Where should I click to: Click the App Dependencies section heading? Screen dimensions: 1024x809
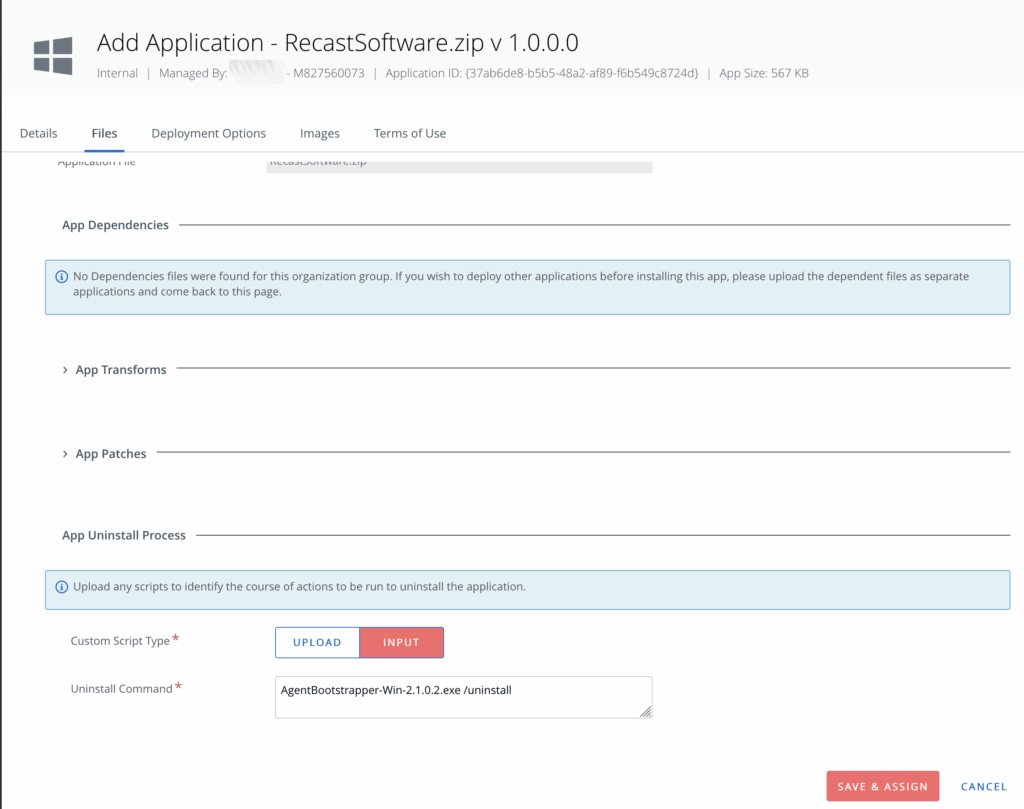coord(115,225)
